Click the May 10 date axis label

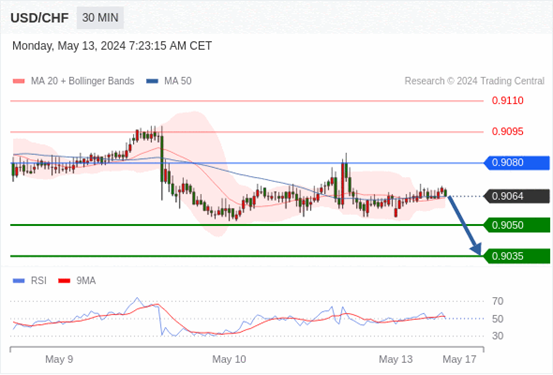229,359
